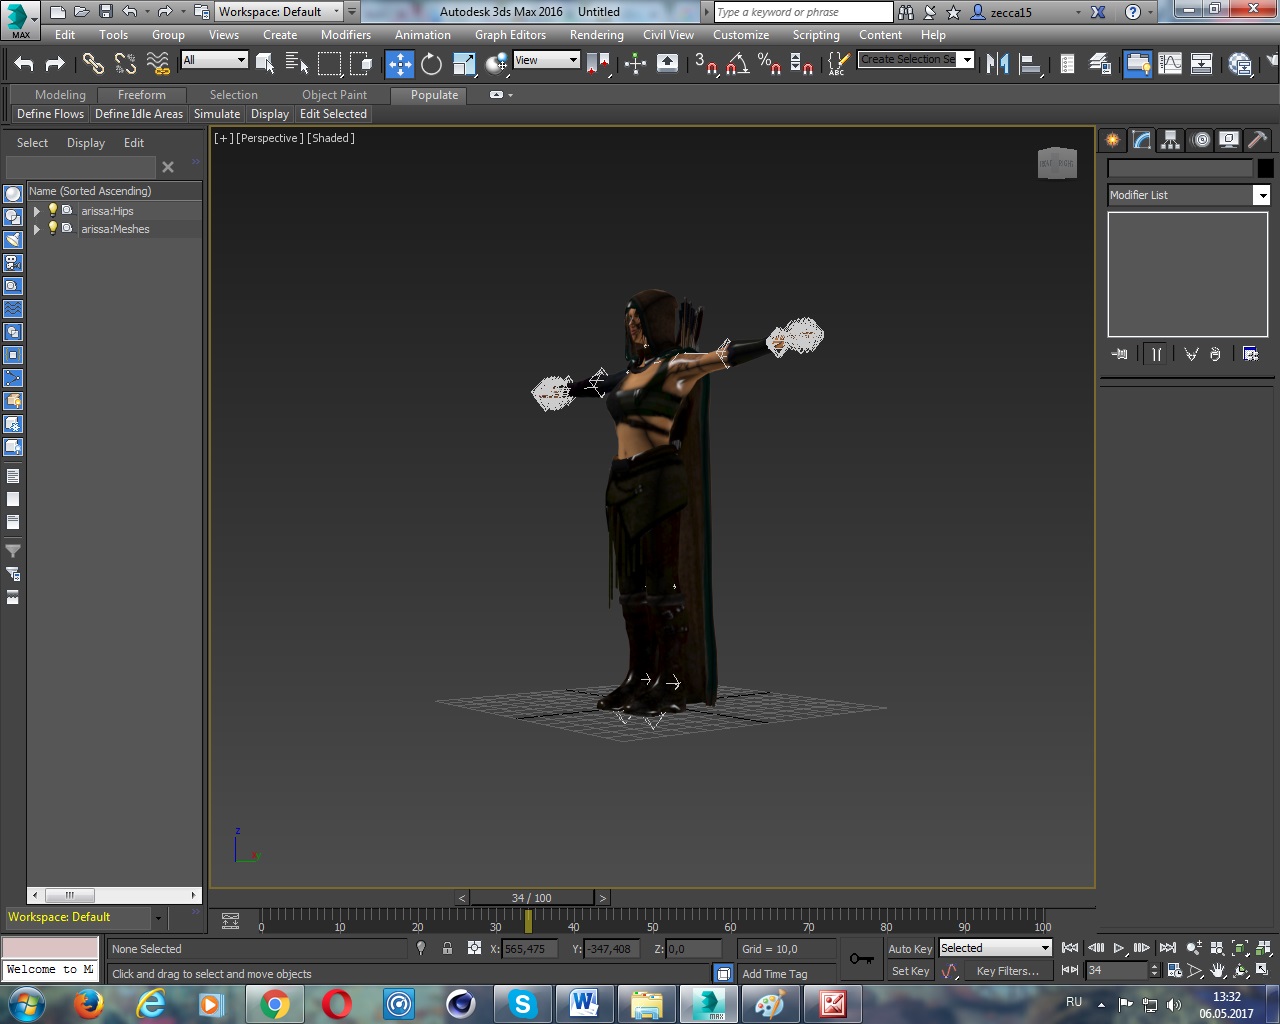Click the Key Filters... button

tap(1007, 971)
